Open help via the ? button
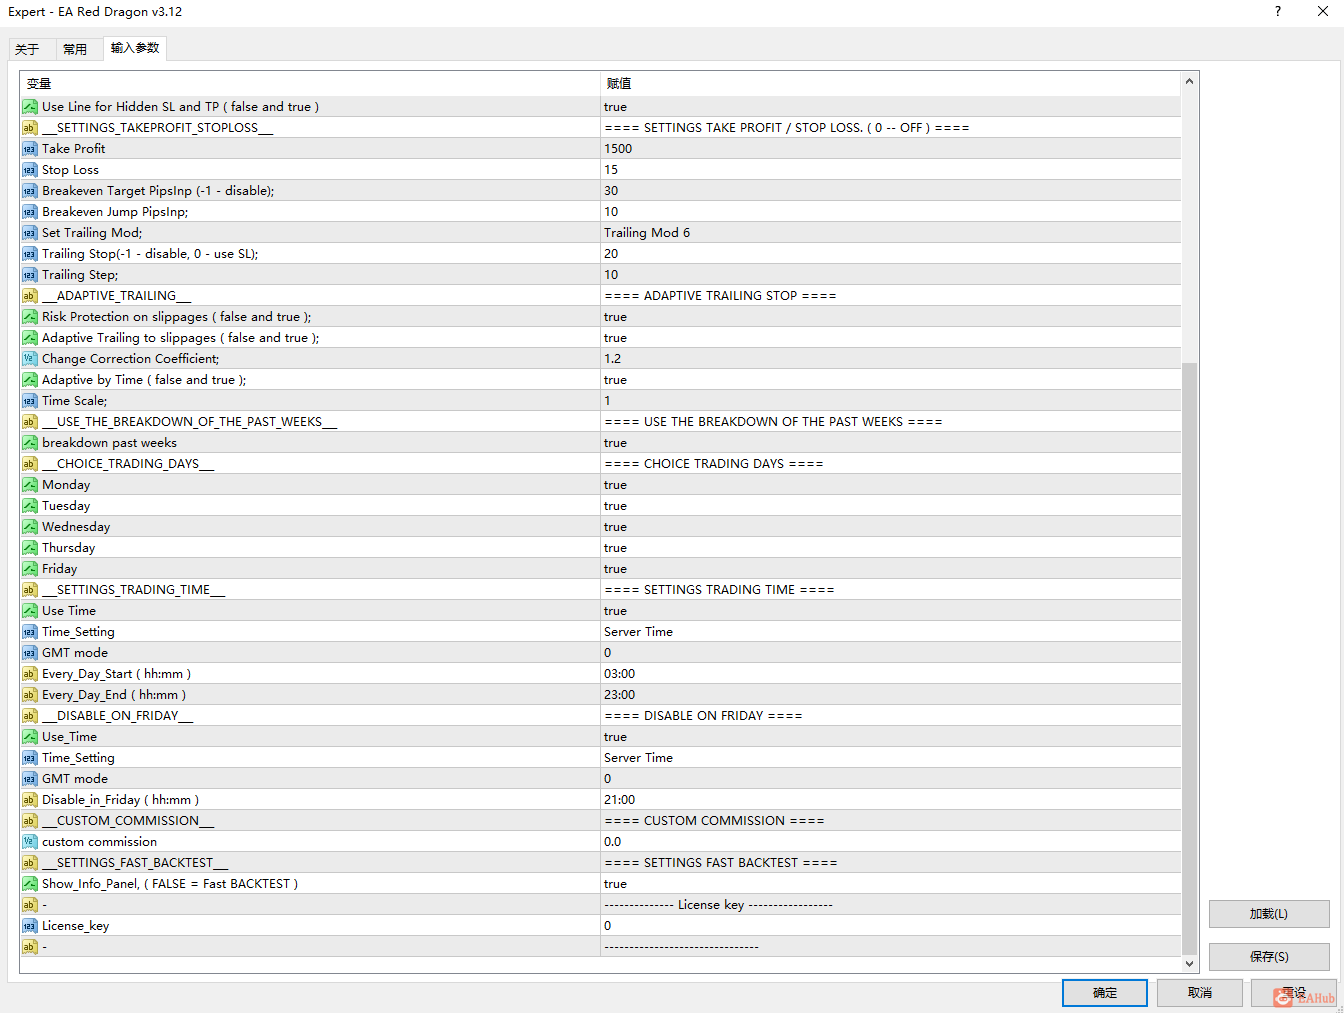Viewport: 1344px width, 1013px height. click(1277, 12)
